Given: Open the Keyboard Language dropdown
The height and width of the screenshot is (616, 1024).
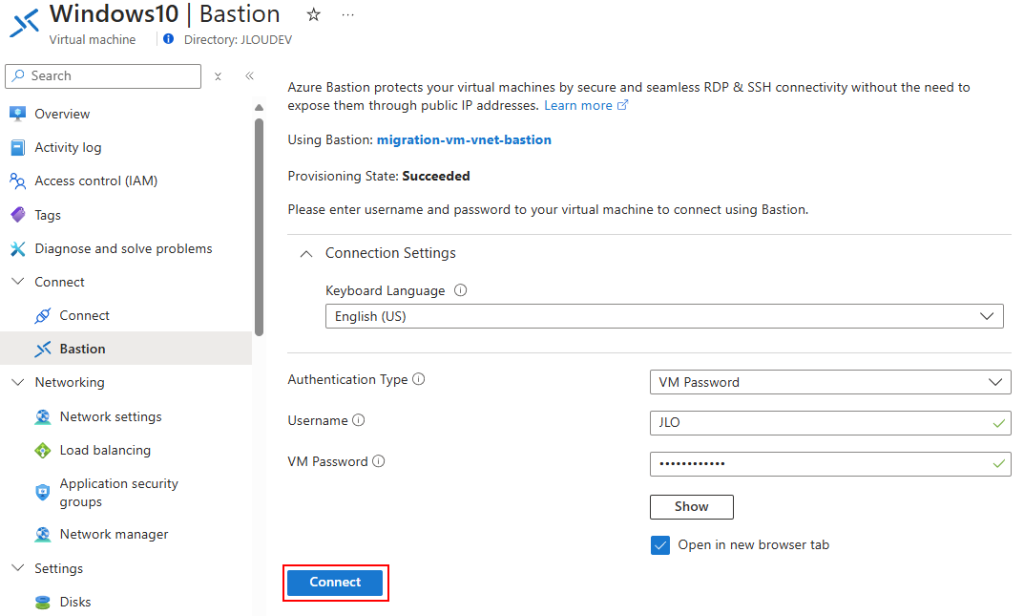Looking at the screenshot, I should click(664, 316).
